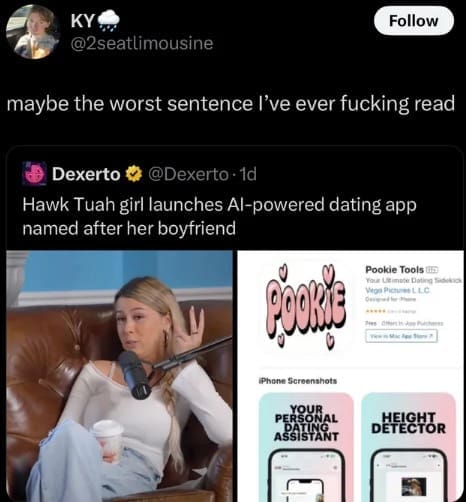Open the @2seatlimousine handle

tap(142, 43)
